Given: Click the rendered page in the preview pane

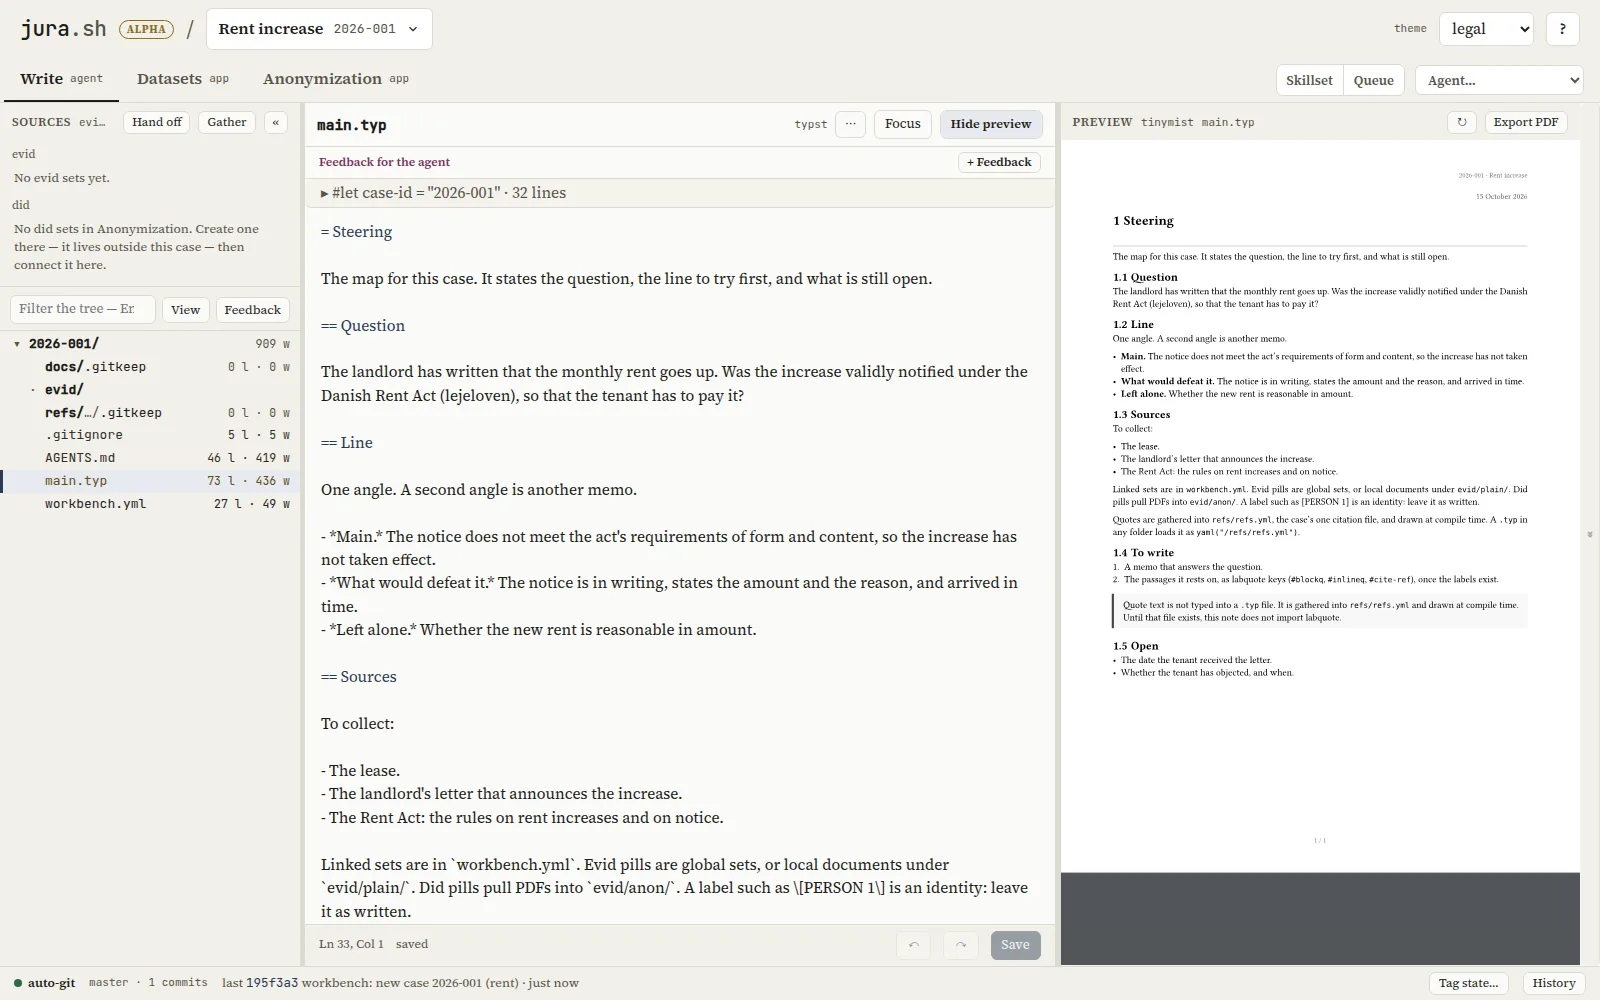Looking at the screenshot, I should pyautogui.click(x=1320, y=506).
